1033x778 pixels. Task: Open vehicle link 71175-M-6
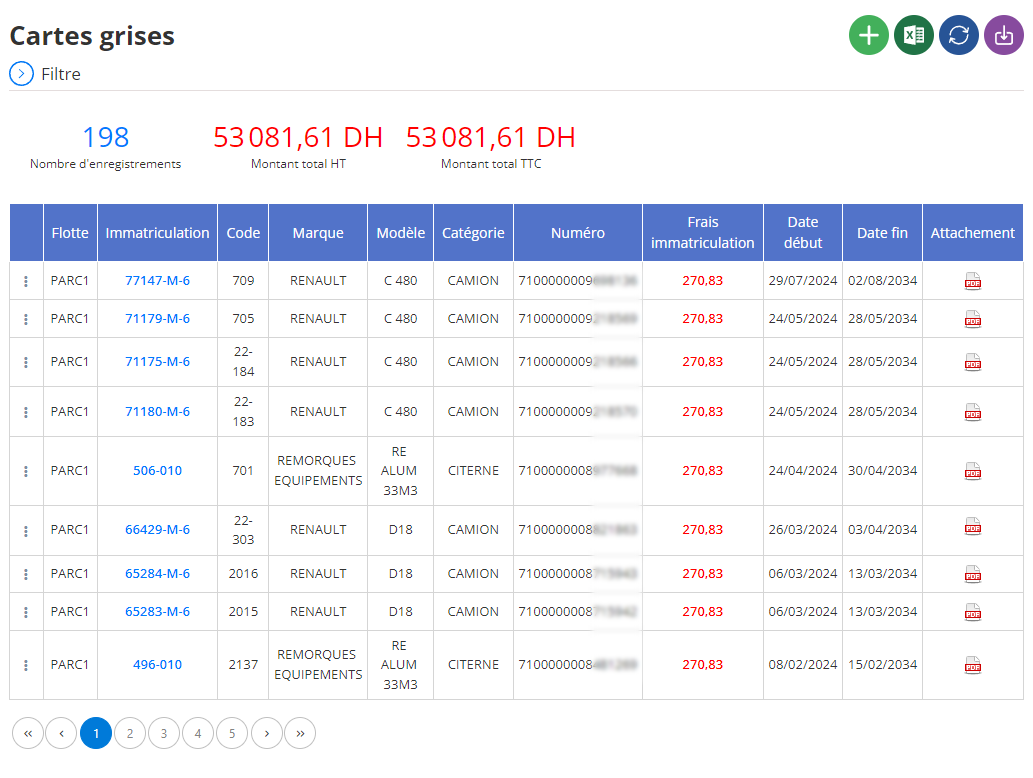pyautogui.click(x=157, y=362)
